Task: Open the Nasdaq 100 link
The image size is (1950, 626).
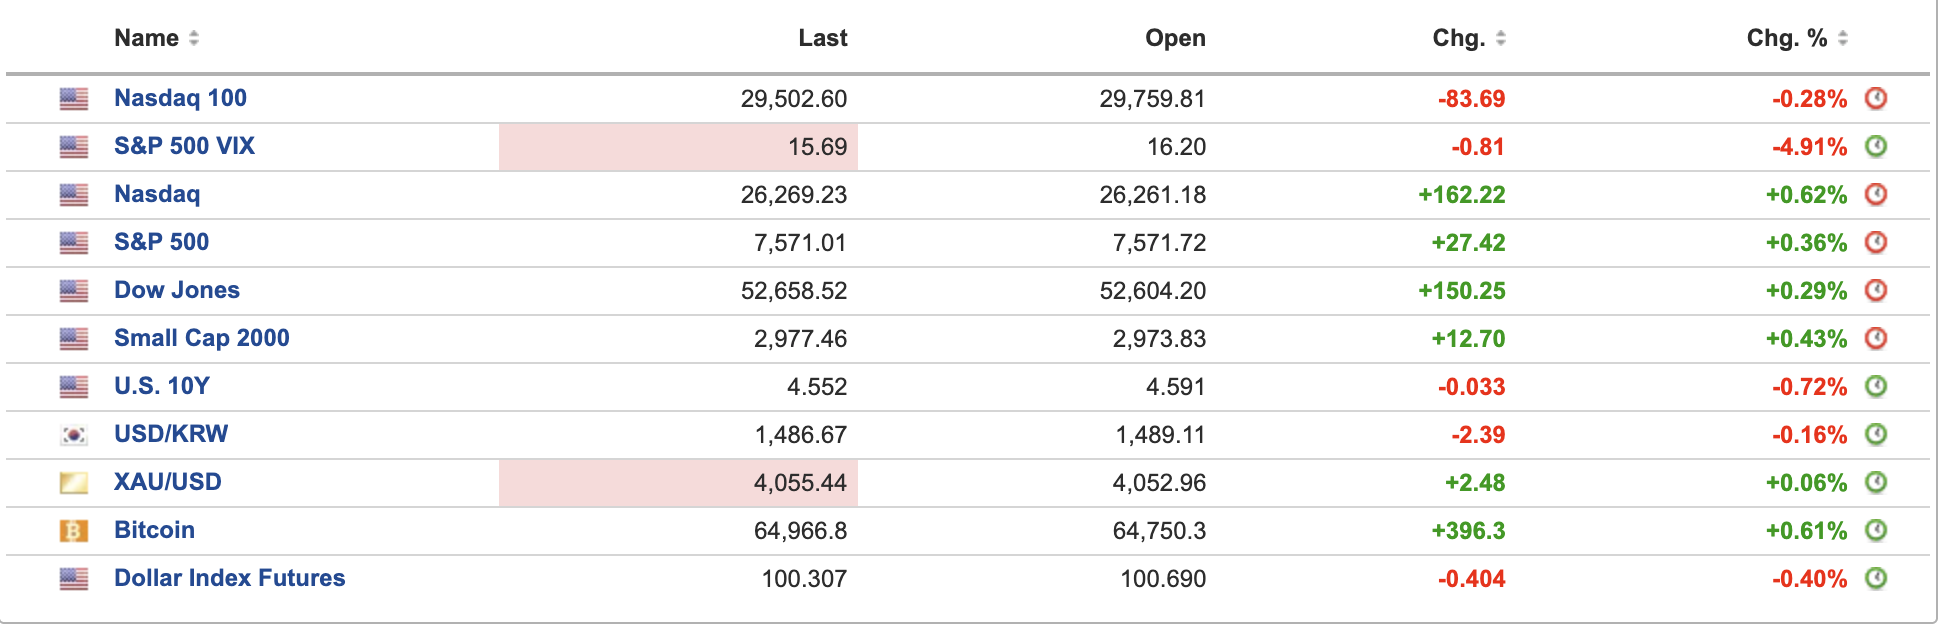Action: pos(180,98)
